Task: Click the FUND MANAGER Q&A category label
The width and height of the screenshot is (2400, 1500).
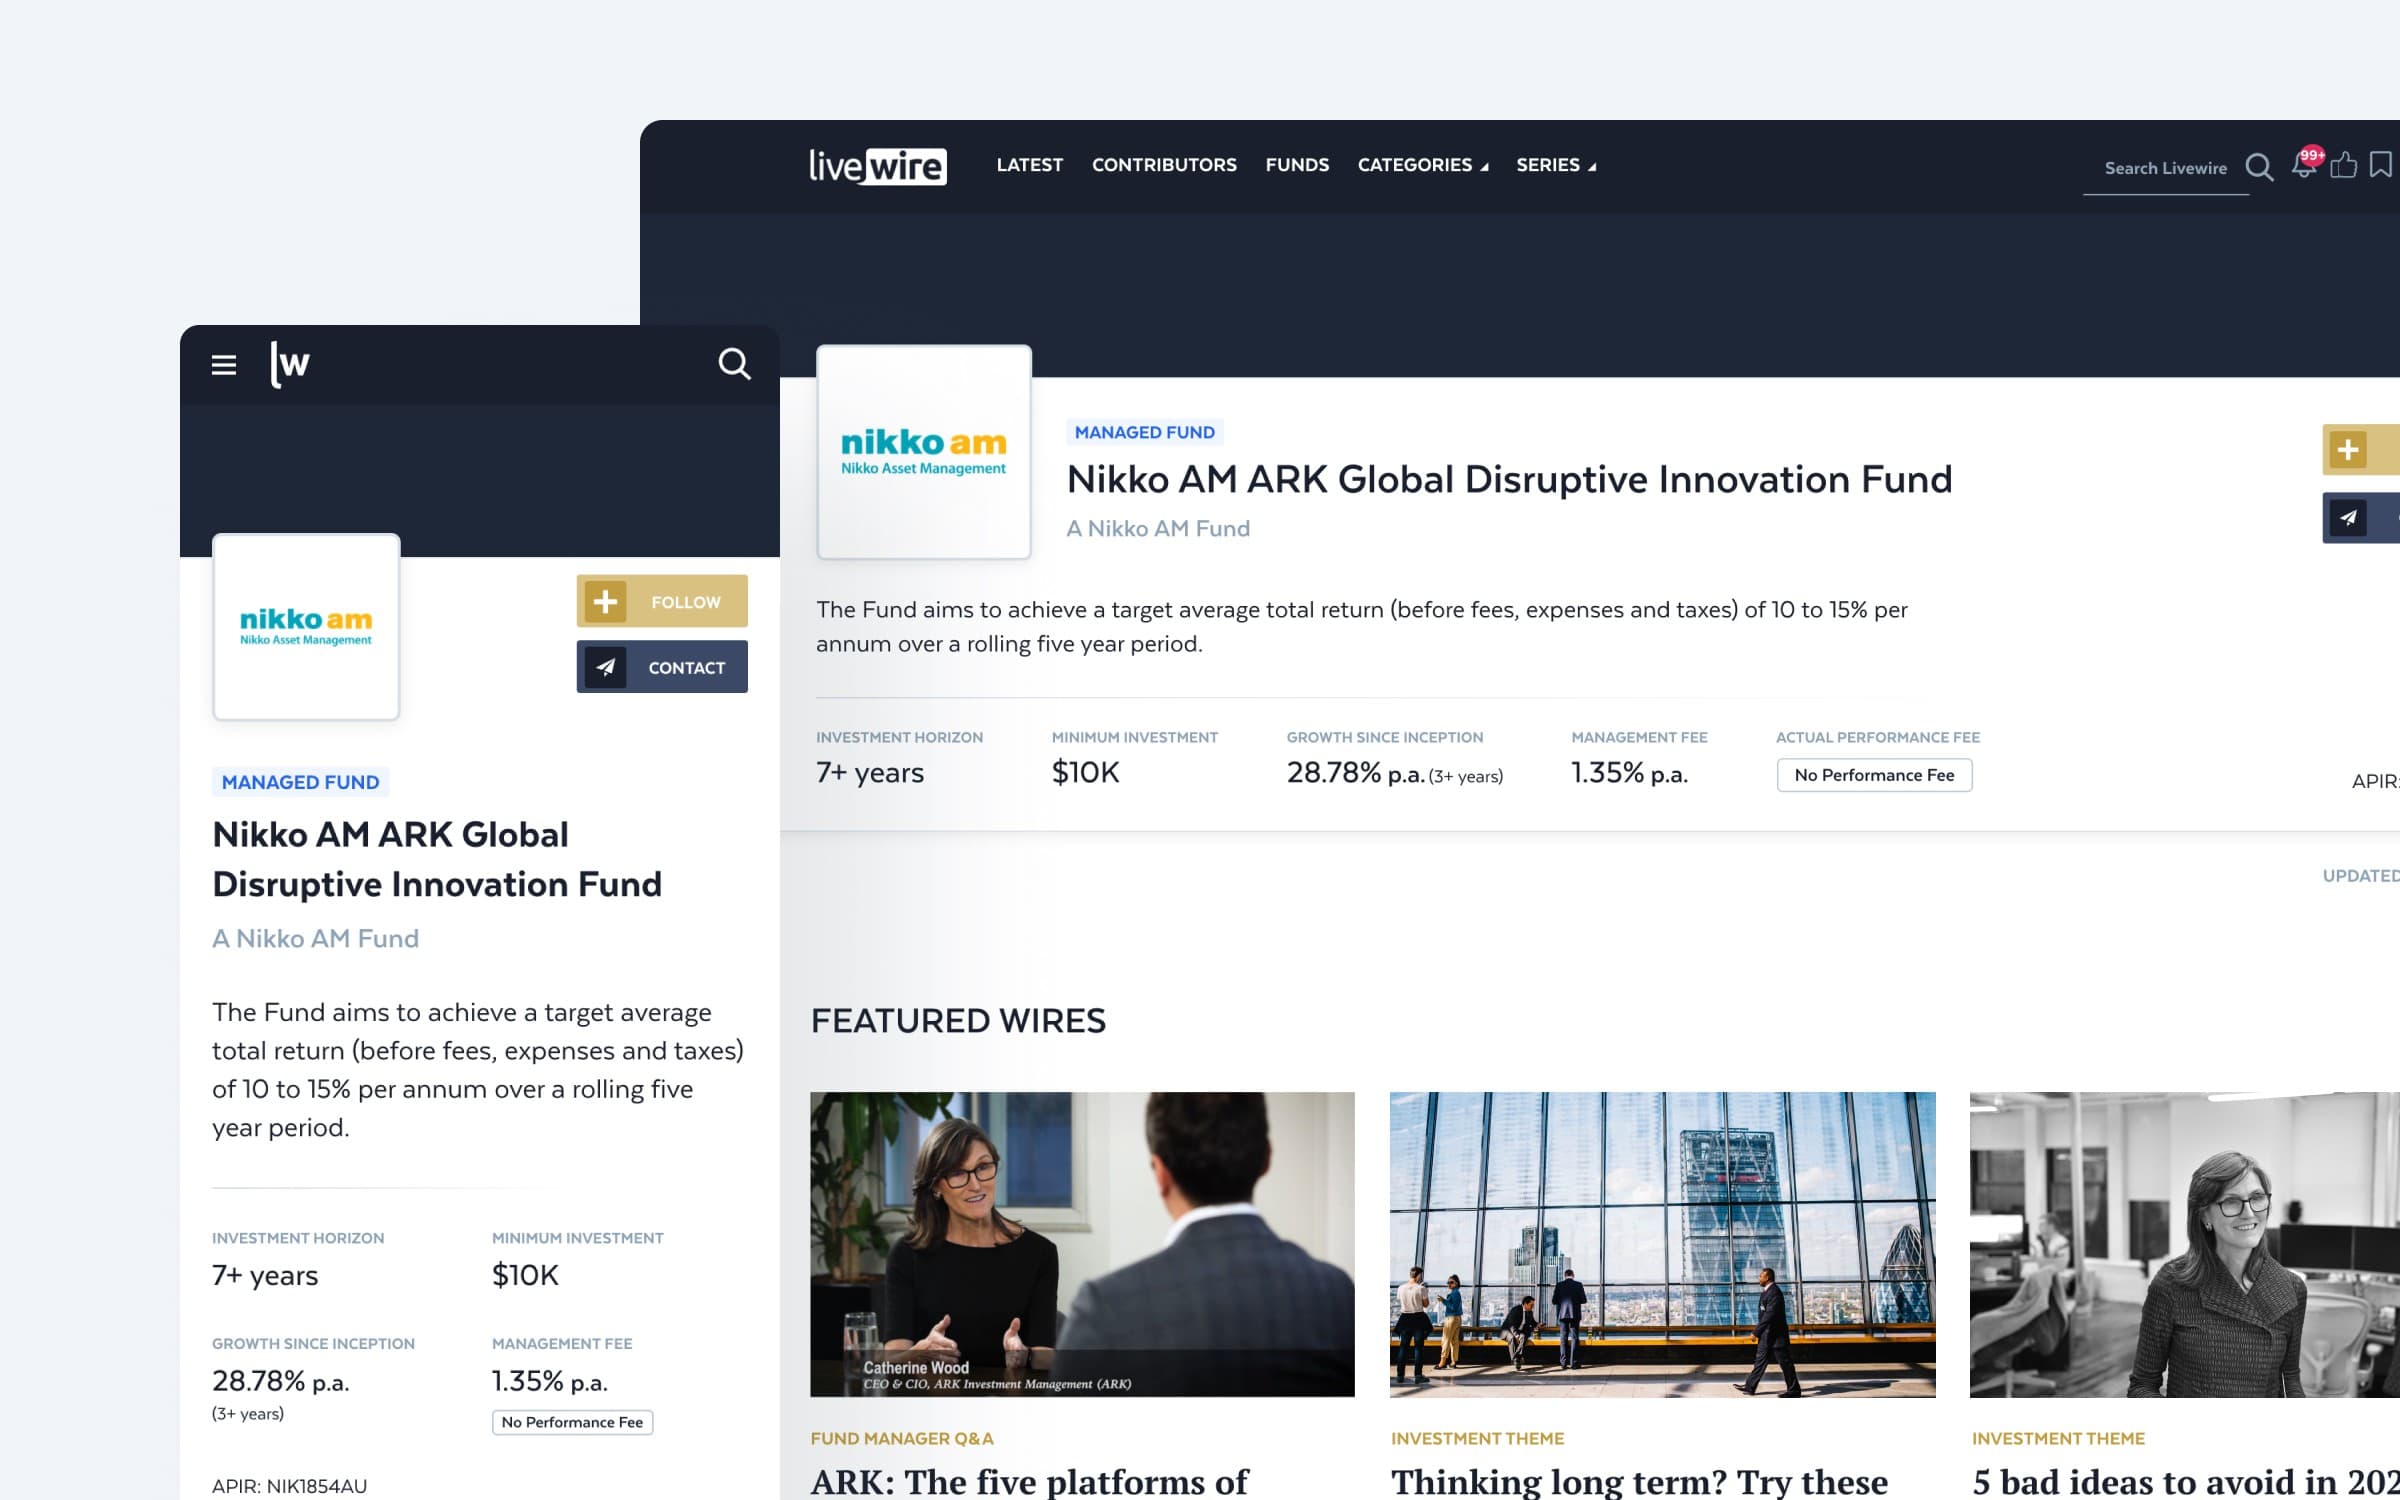Action: click(x=902, y=1438)
